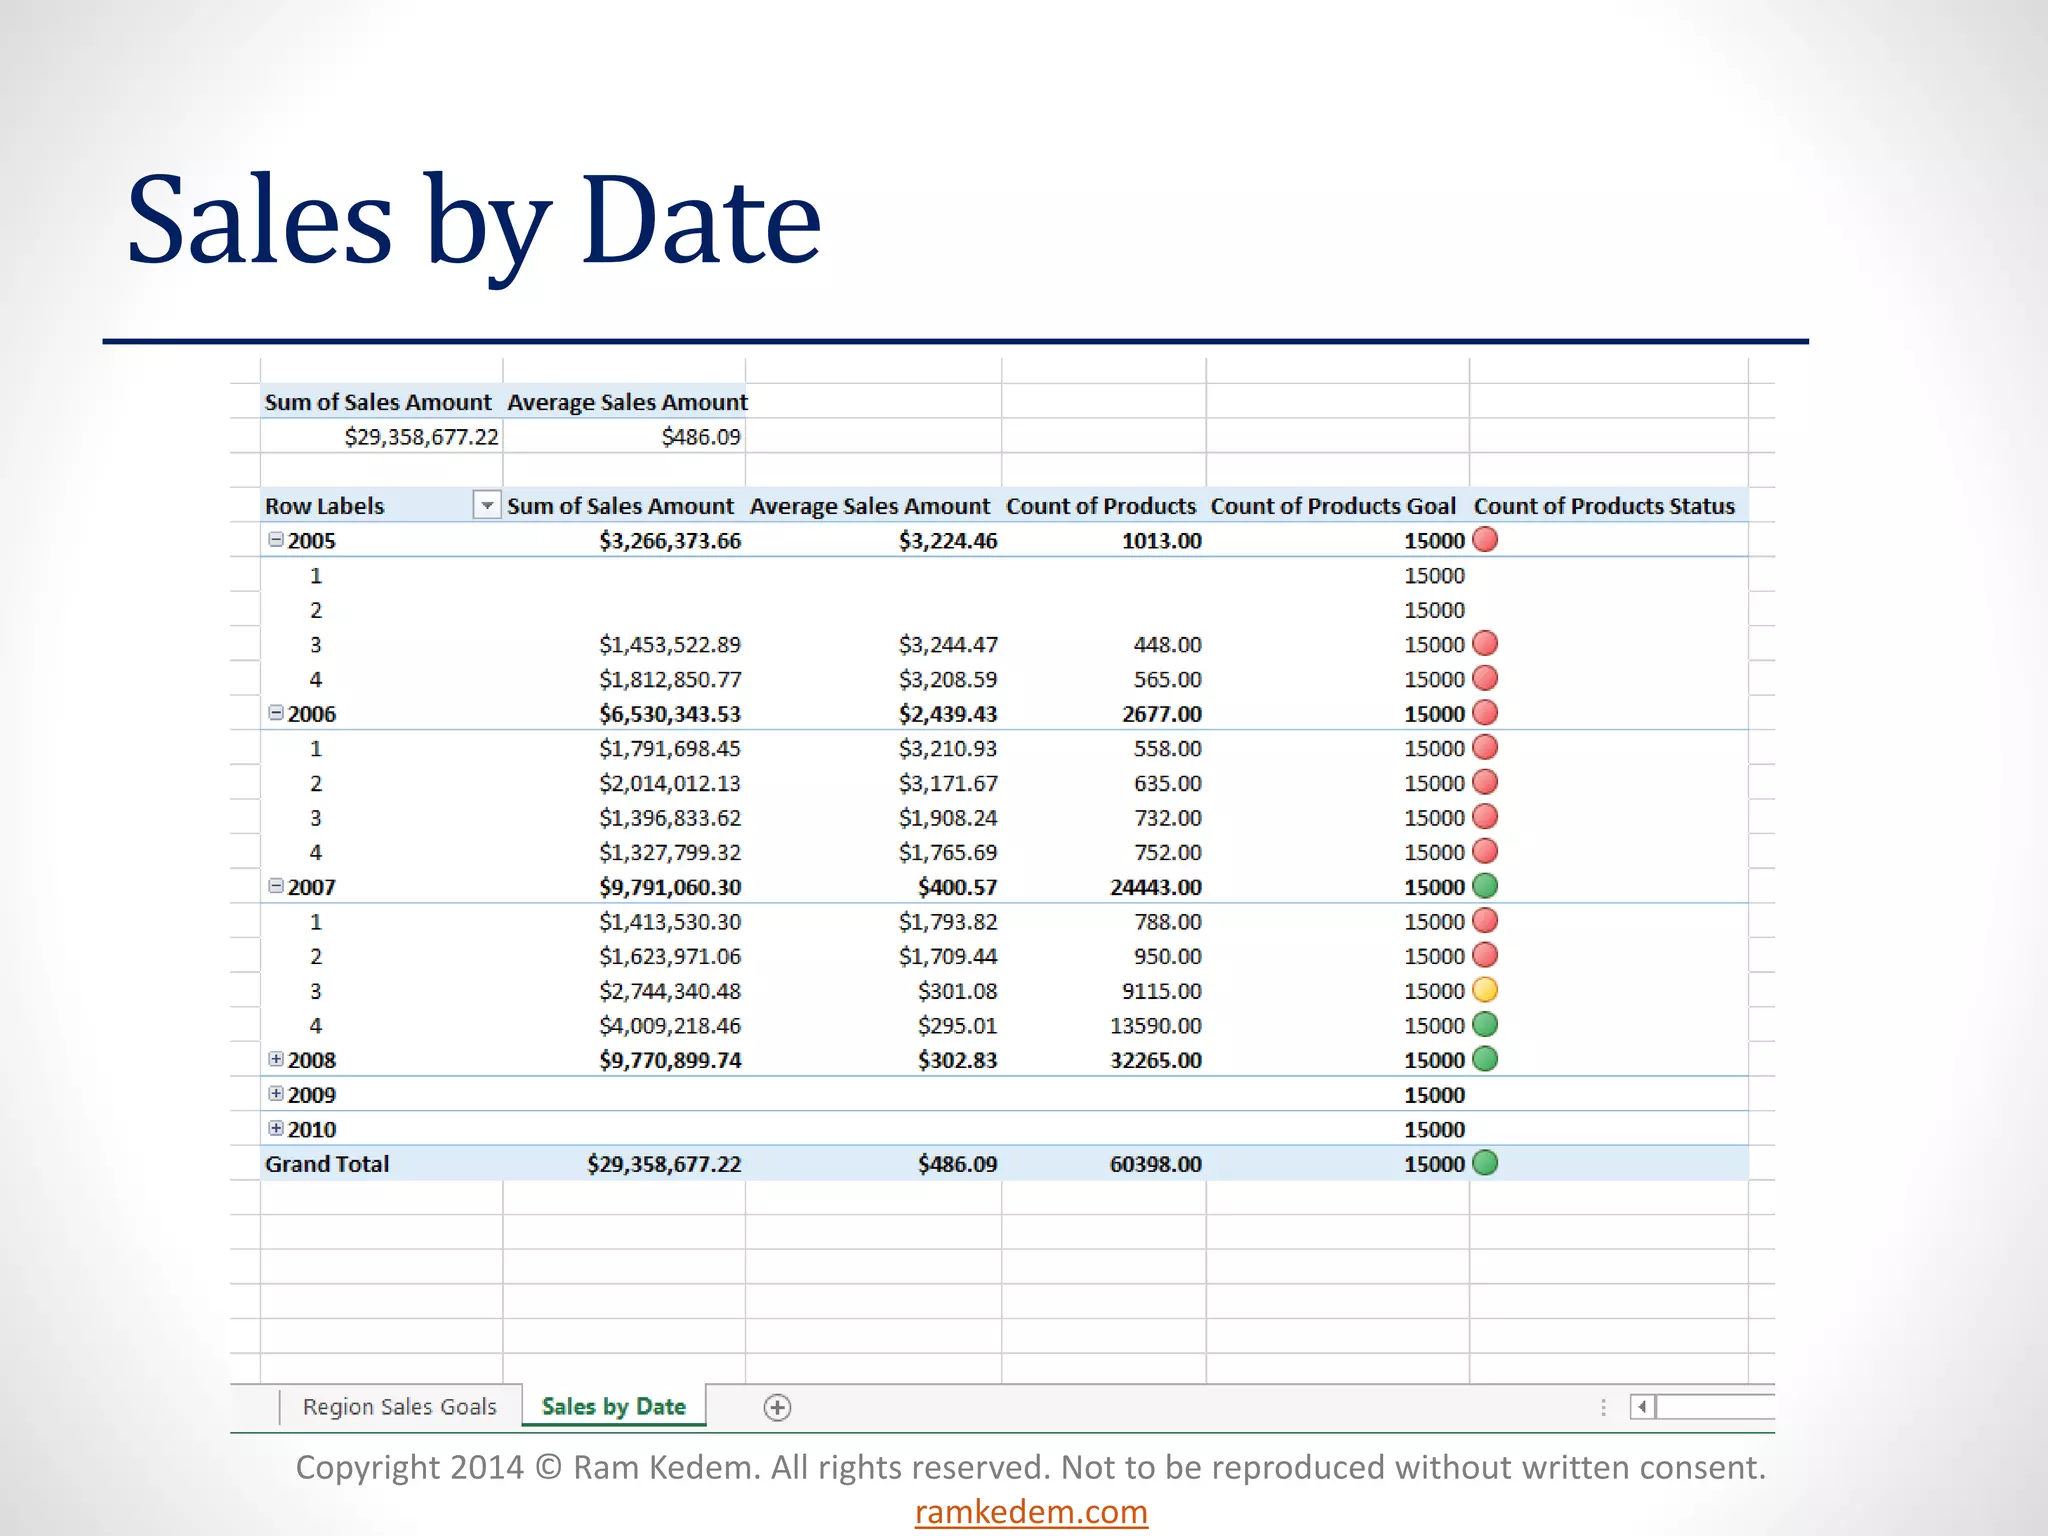
Task: Click the horizontal scrollbar left arrow
Action: (1641, 1407)
